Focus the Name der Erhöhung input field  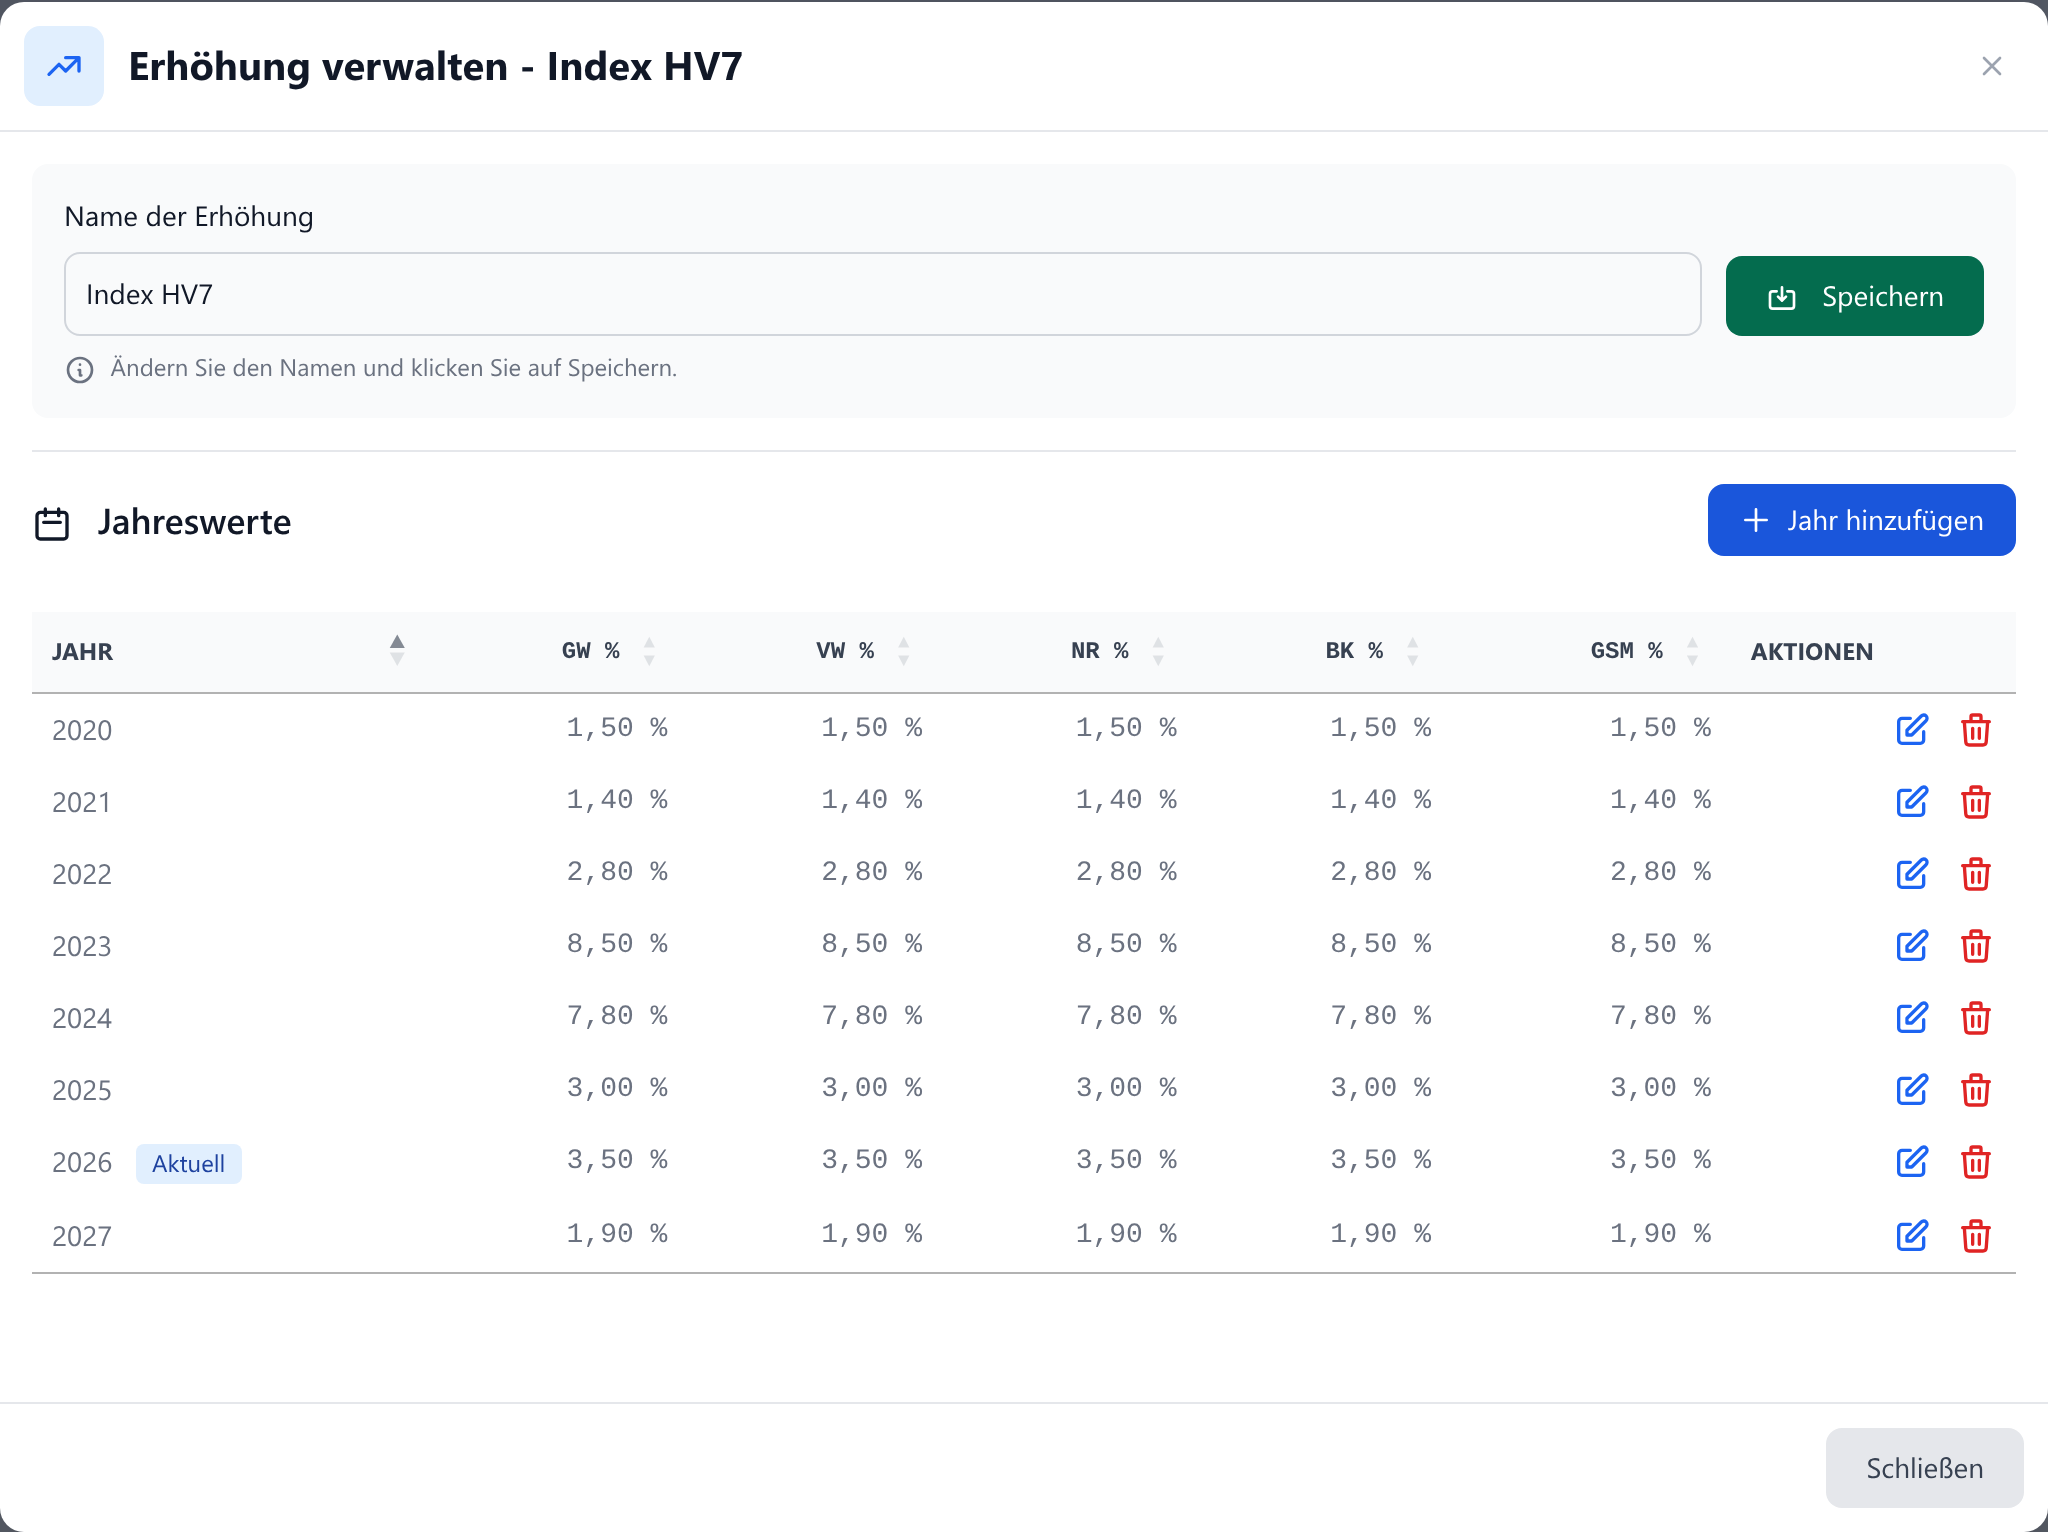[882, 294]
